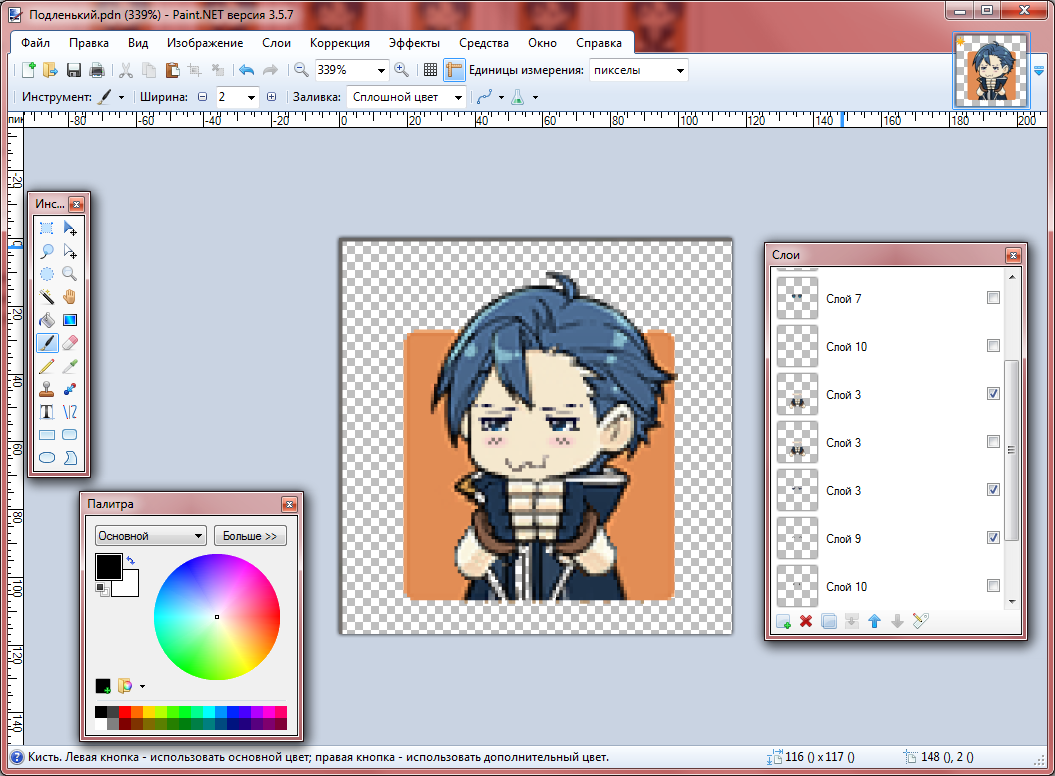Viewport: 1055px width, 776px height.
Task: Click the Undo arrow icon
Action: 246,70
